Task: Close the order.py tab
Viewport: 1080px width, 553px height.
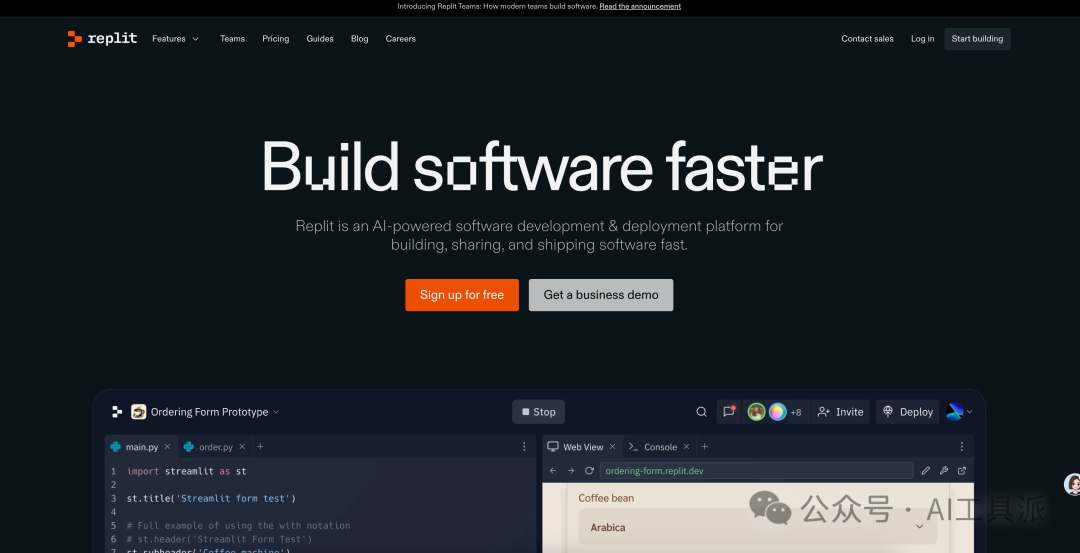Action: 242,447
